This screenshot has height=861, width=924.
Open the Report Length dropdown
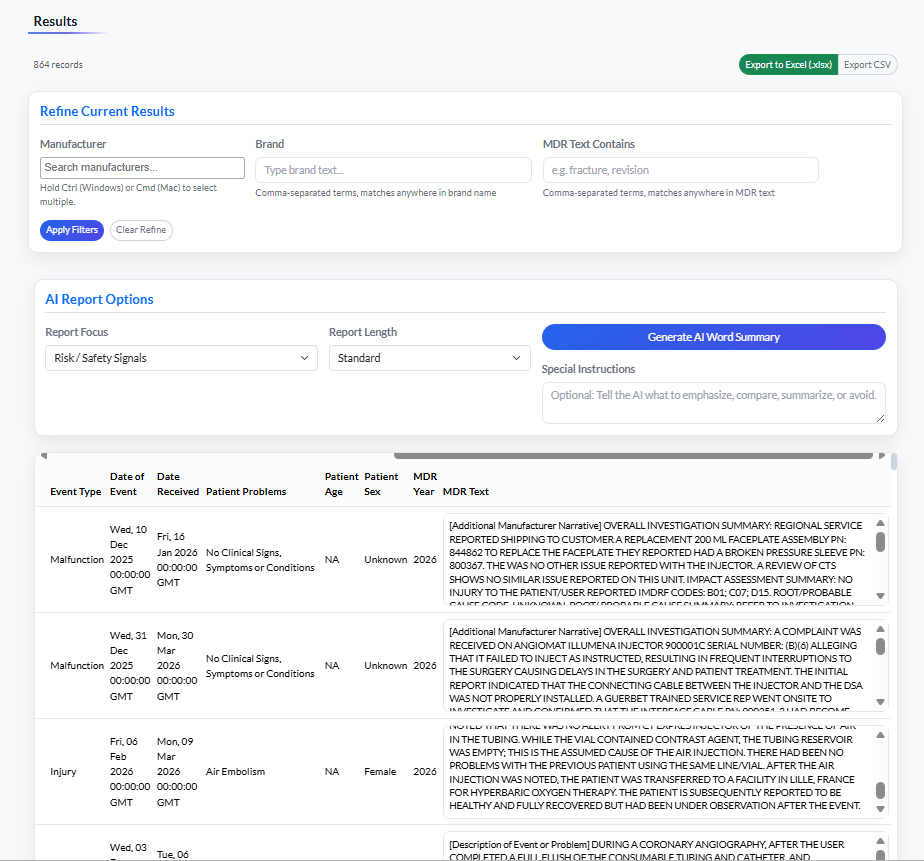tap(430, 358)
